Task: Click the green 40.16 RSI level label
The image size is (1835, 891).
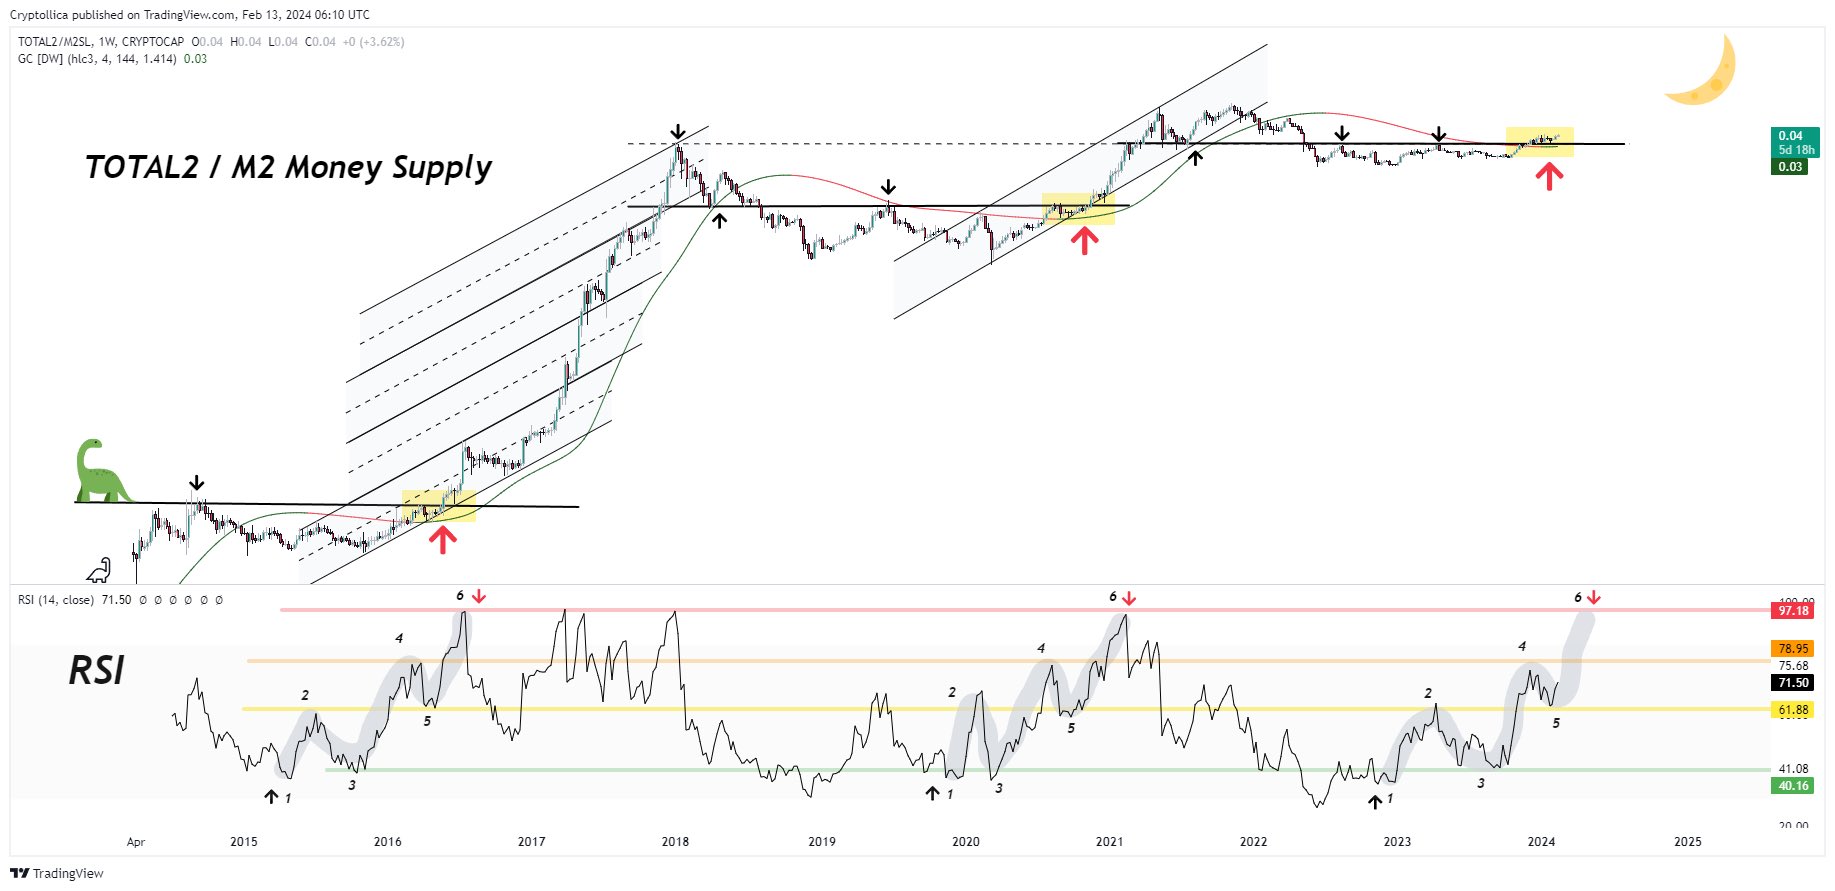Action: tap(1793, 786)
